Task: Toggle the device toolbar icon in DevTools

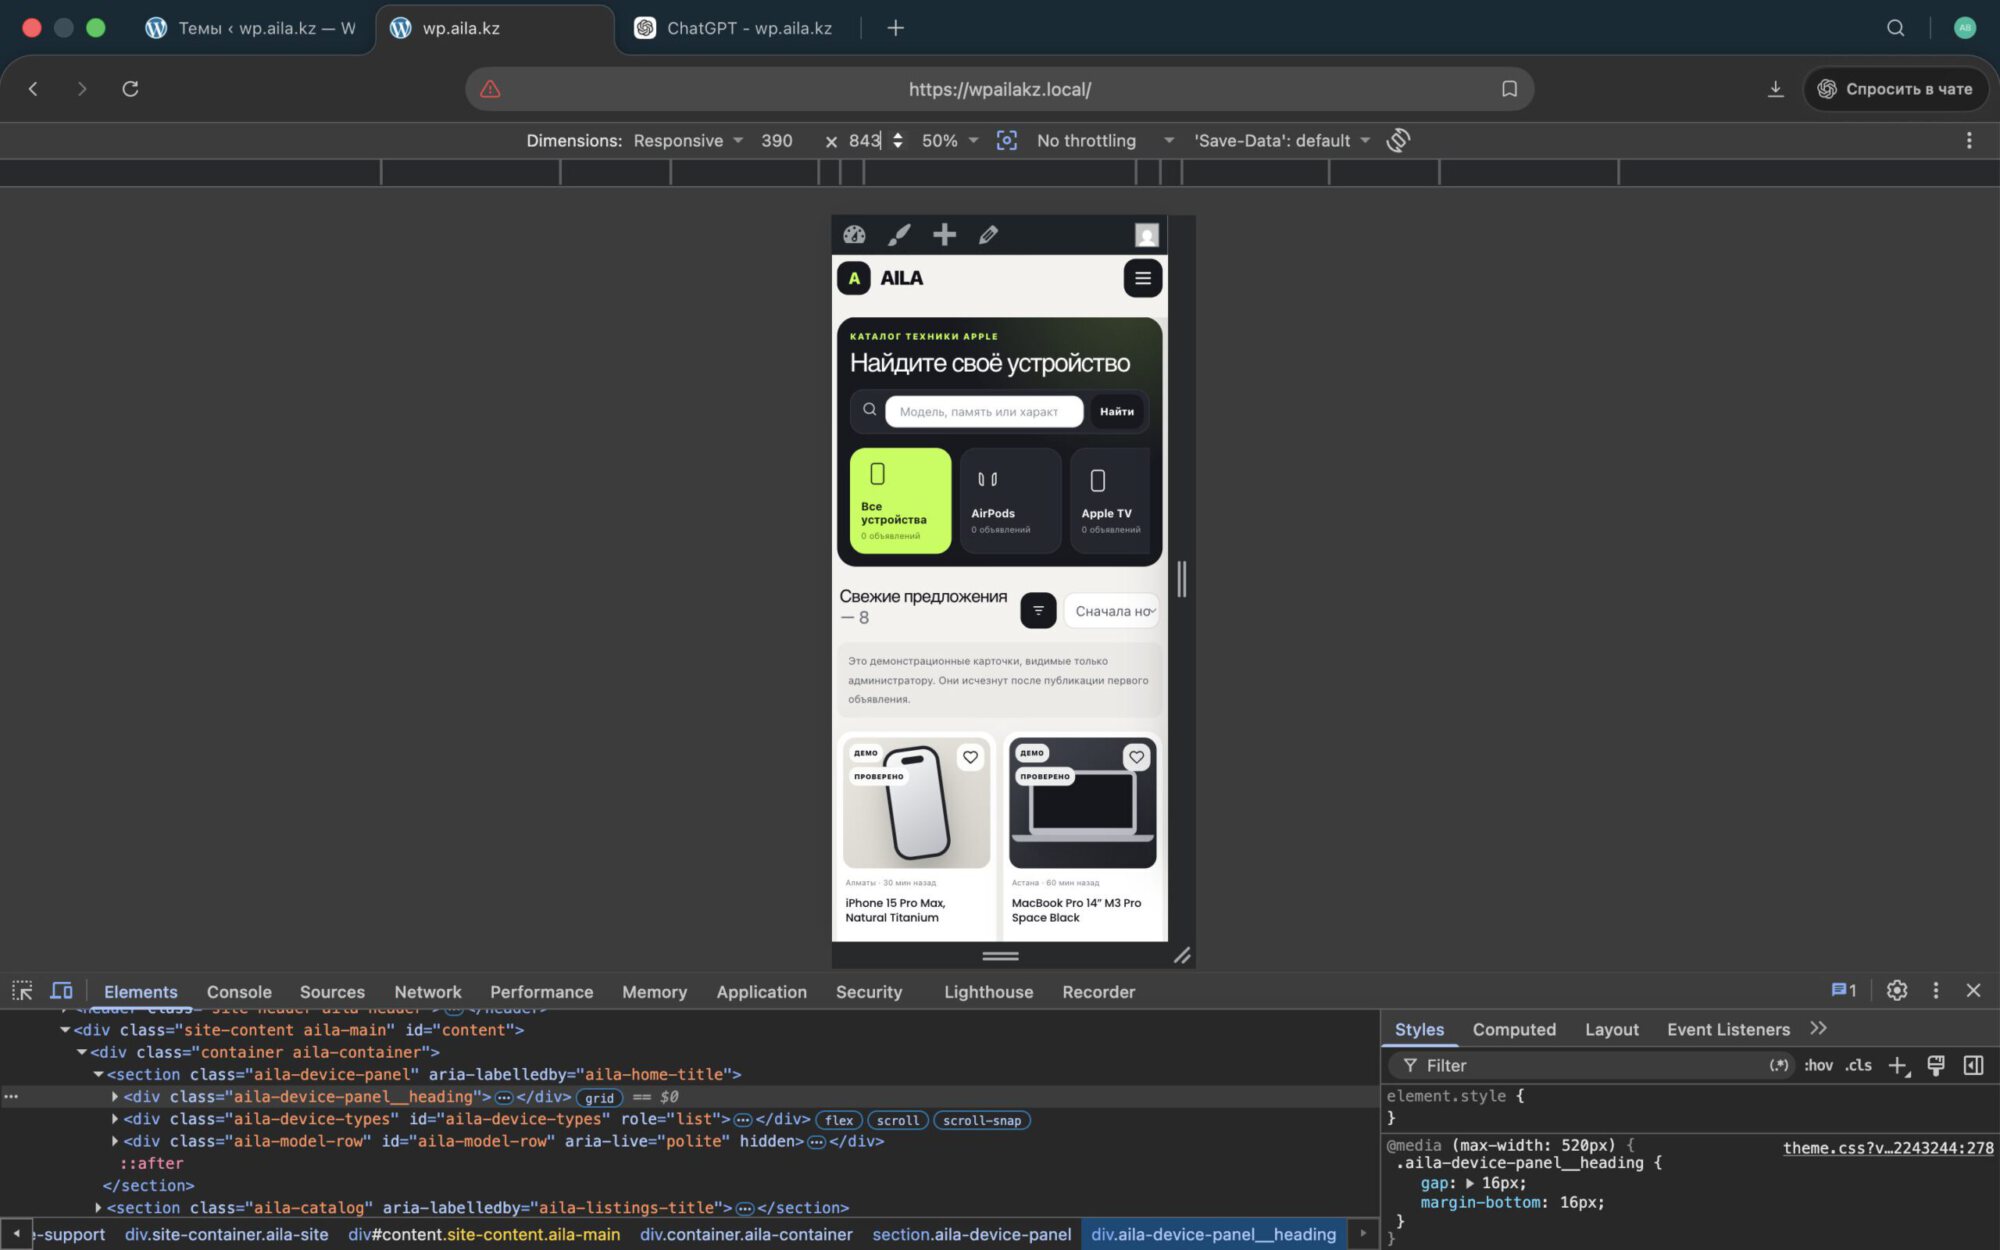Action: click(61, 991)
